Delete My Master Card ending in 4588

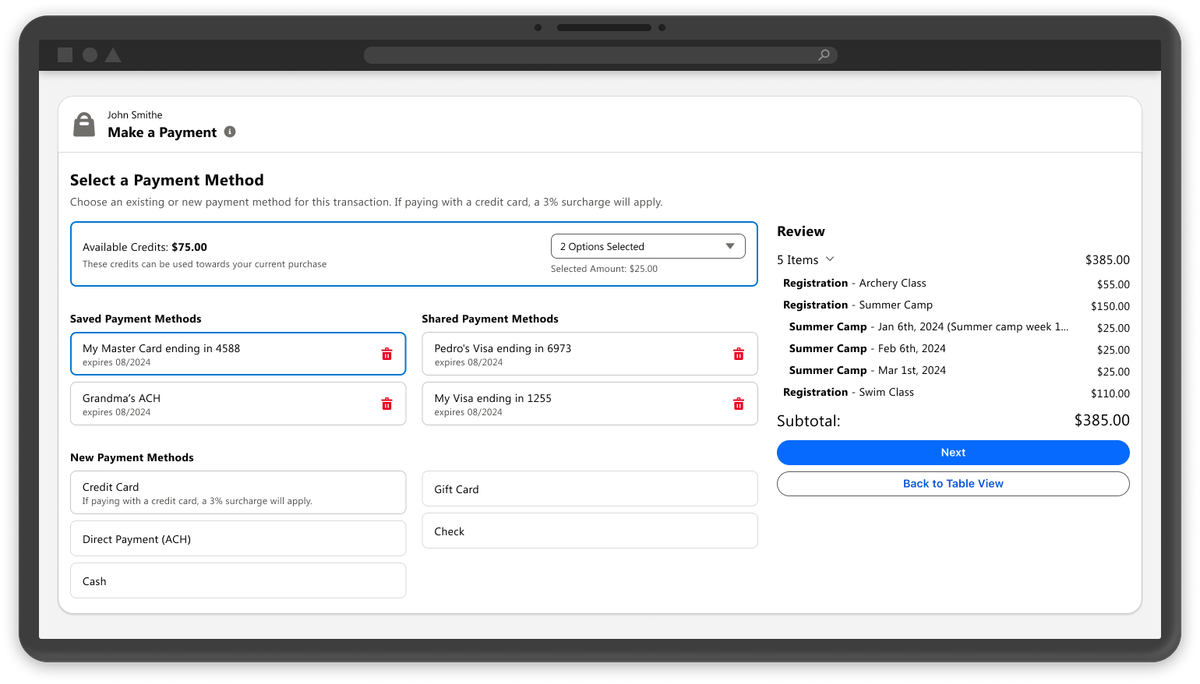pos(387,354)
